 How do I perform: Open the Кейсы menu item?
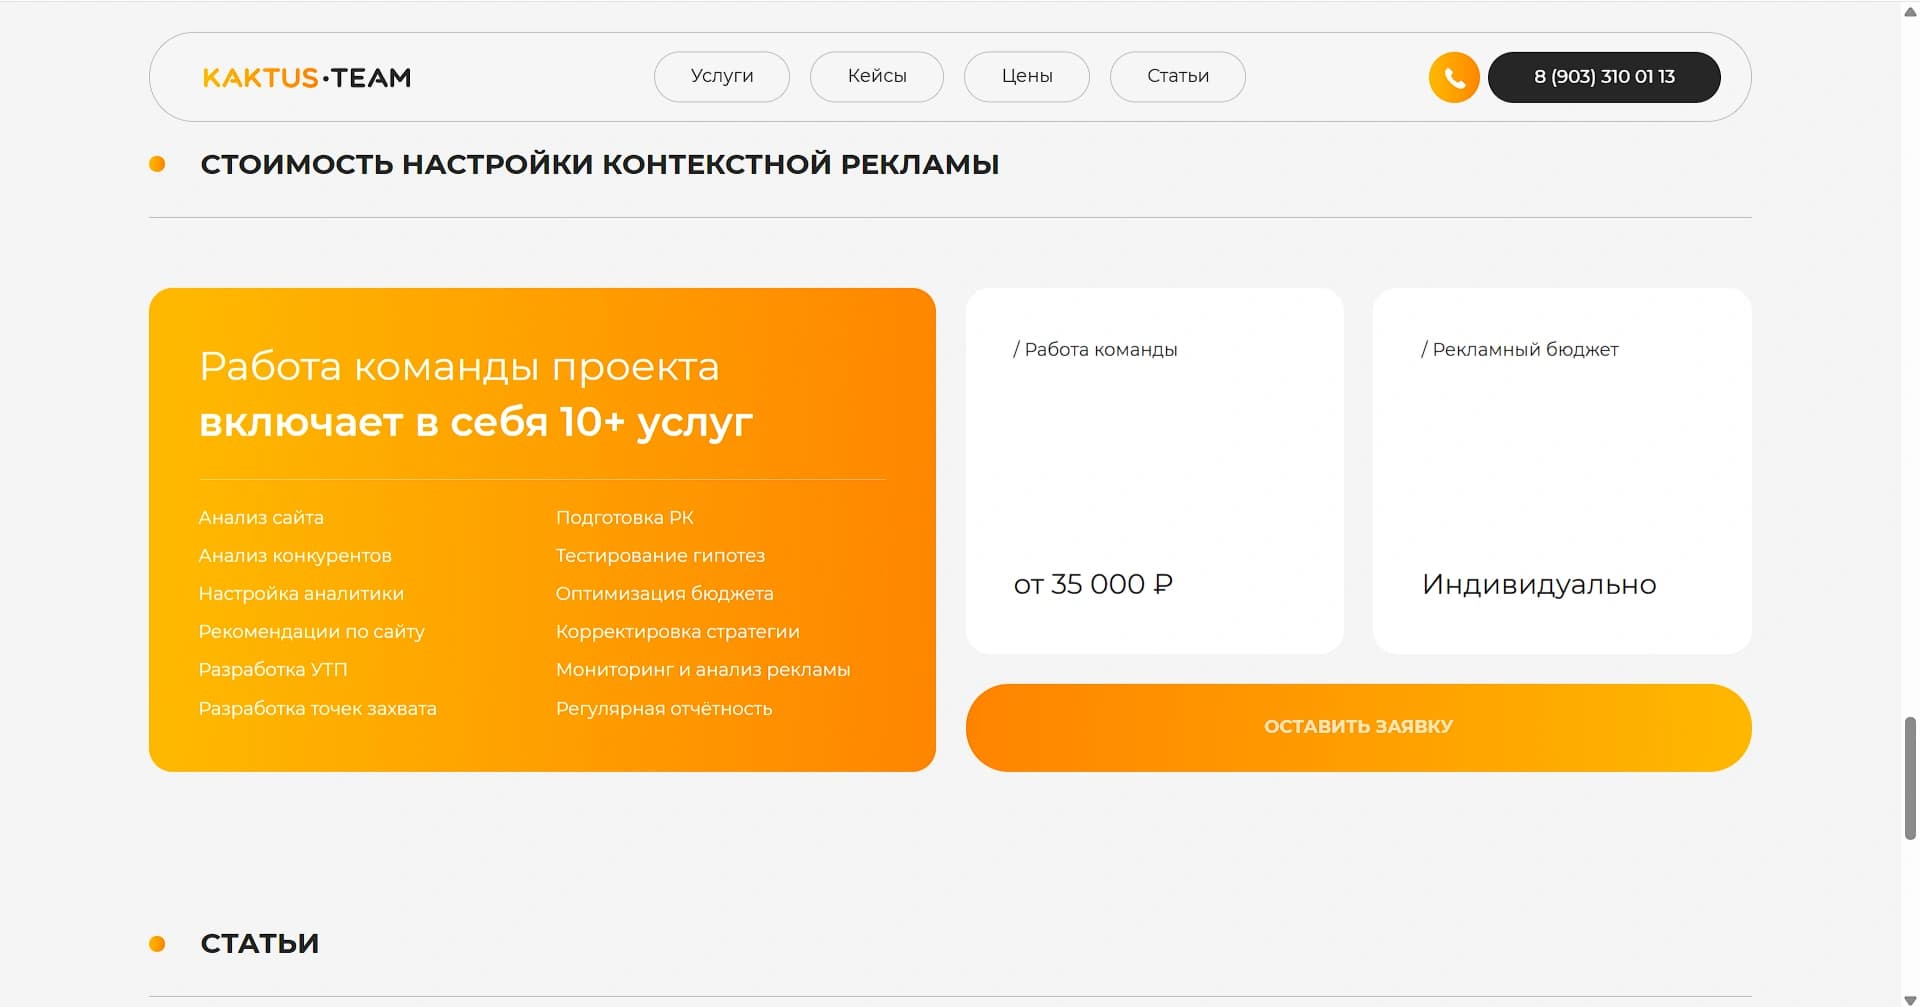tap(876, 76)
